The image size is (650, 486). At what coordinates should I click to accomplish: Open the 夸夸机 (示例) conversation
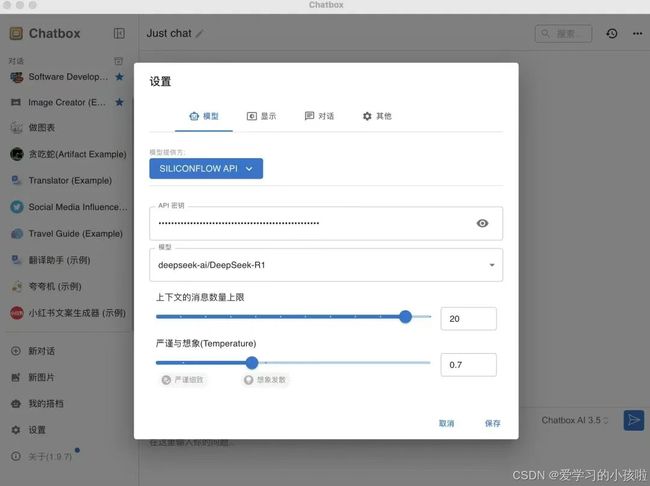(68, 287)
